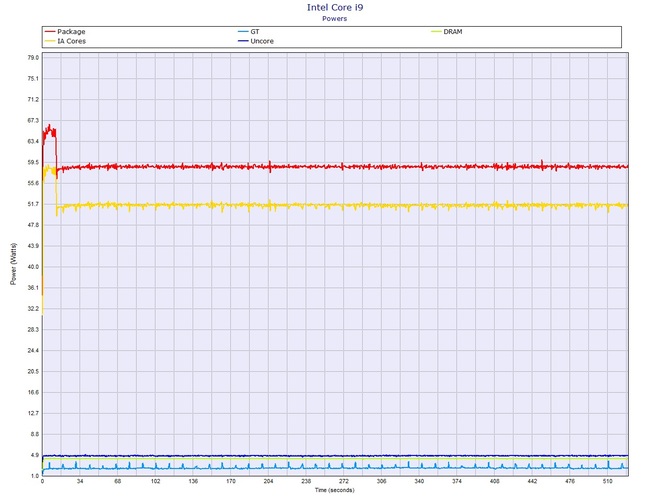The width and height of the screenshot is (670, 502).
Task: Click the 306 tick on time axis
Action: (382, 481)
